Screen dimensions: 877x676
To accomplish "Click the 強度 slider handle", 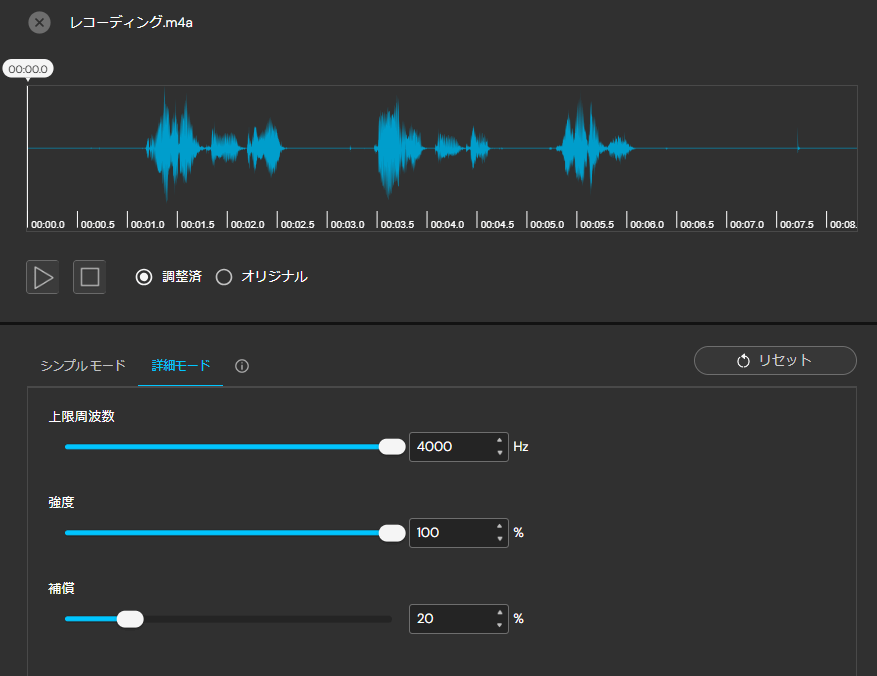I will pos(392,533).
